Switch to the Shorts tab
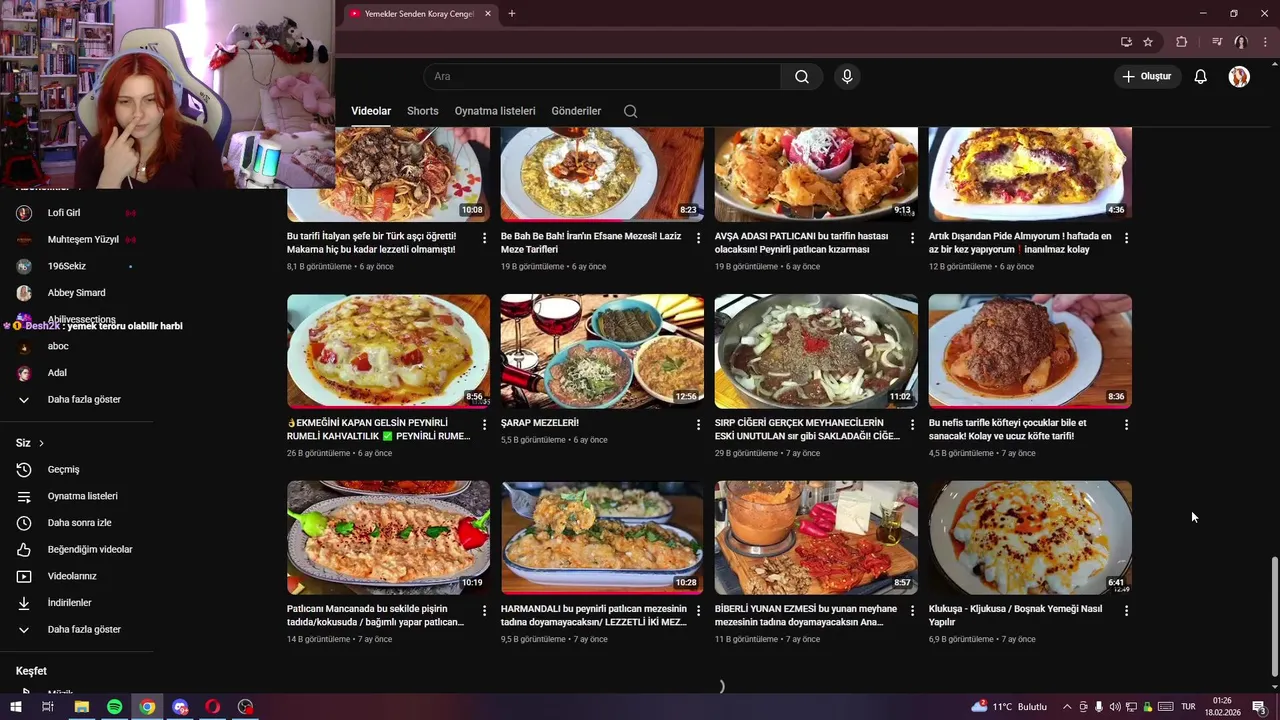 point(423,111)
